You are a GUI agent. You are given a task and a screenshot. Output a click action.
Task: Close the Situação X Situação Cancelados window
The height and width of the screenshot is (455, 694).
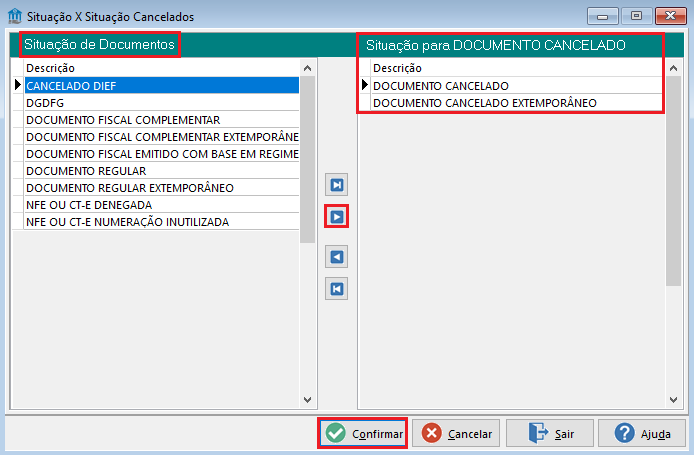click(670, 16)
